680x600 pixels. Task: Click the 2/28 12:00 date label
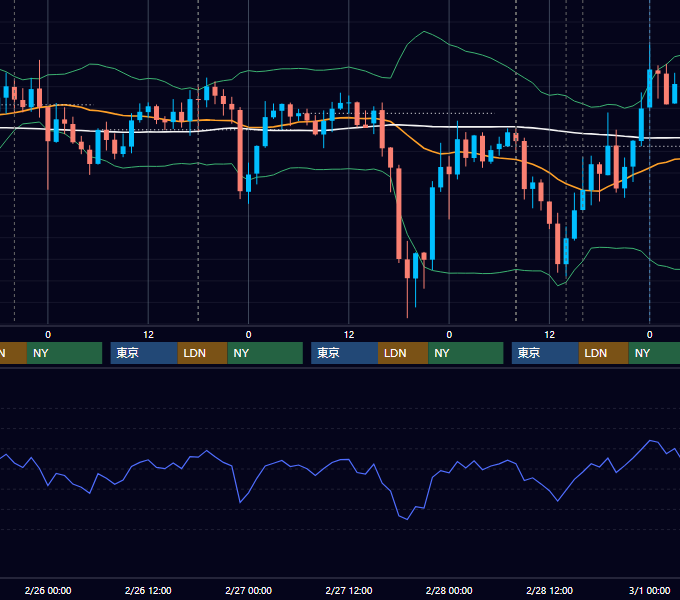[549, 590]
